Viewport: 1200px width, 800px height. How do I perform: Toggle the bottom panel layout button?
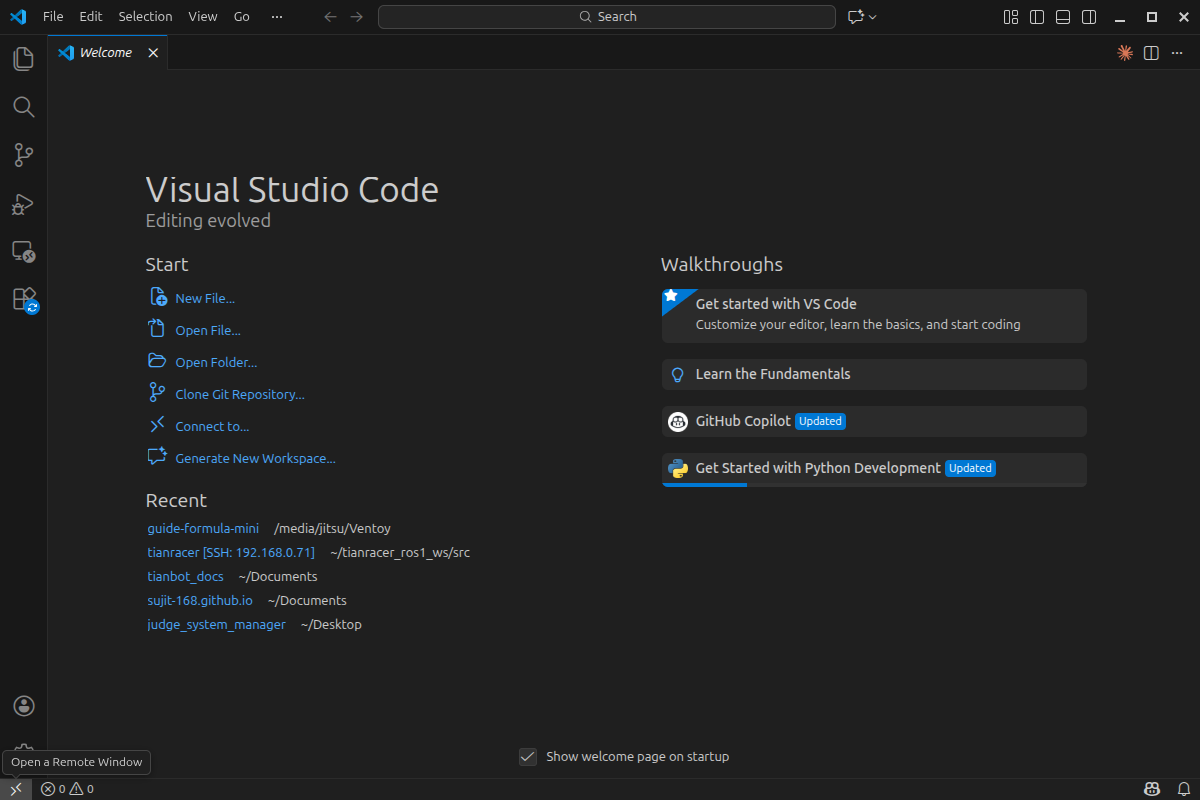tap(1063, 17)
